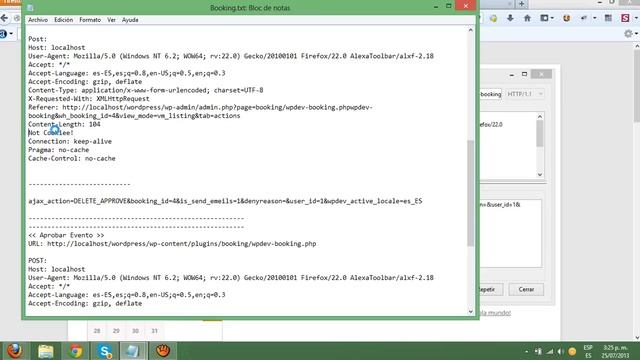Click the Repetir button in the dialog
Viewport: 640px width, 360px height.
(x=491, y=289)
